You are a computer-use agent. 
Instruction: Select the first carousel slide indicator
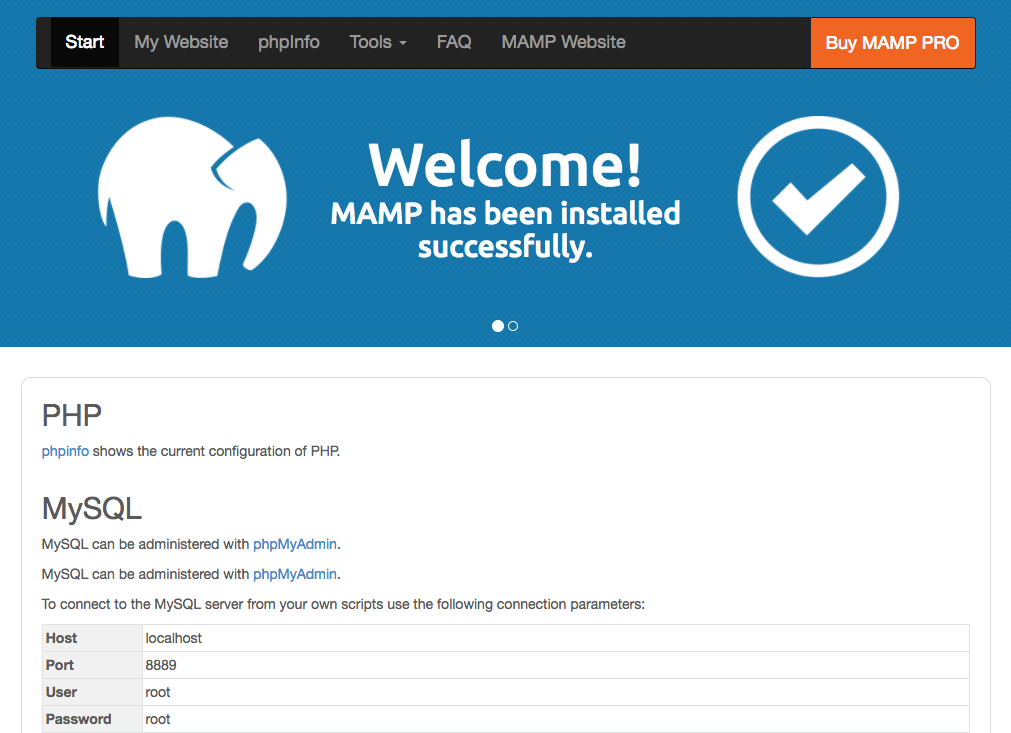(498, 326)
